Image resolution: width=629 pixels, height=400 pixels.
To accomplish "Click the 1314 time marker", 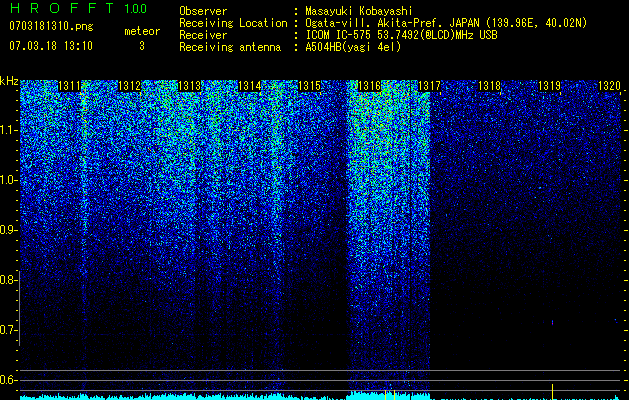I will click(249, 86).
